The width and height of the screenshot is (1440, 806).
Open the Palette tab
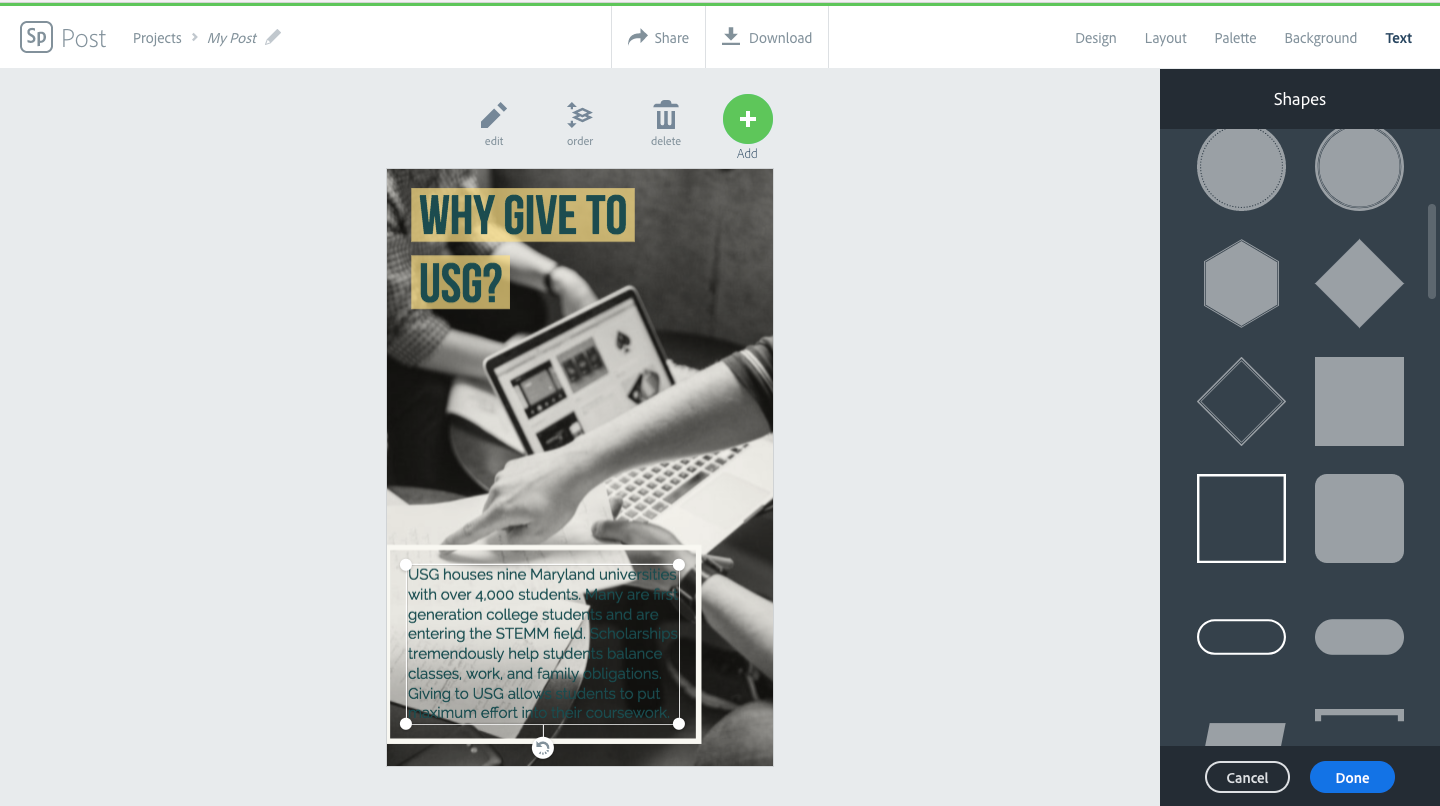1235,38
